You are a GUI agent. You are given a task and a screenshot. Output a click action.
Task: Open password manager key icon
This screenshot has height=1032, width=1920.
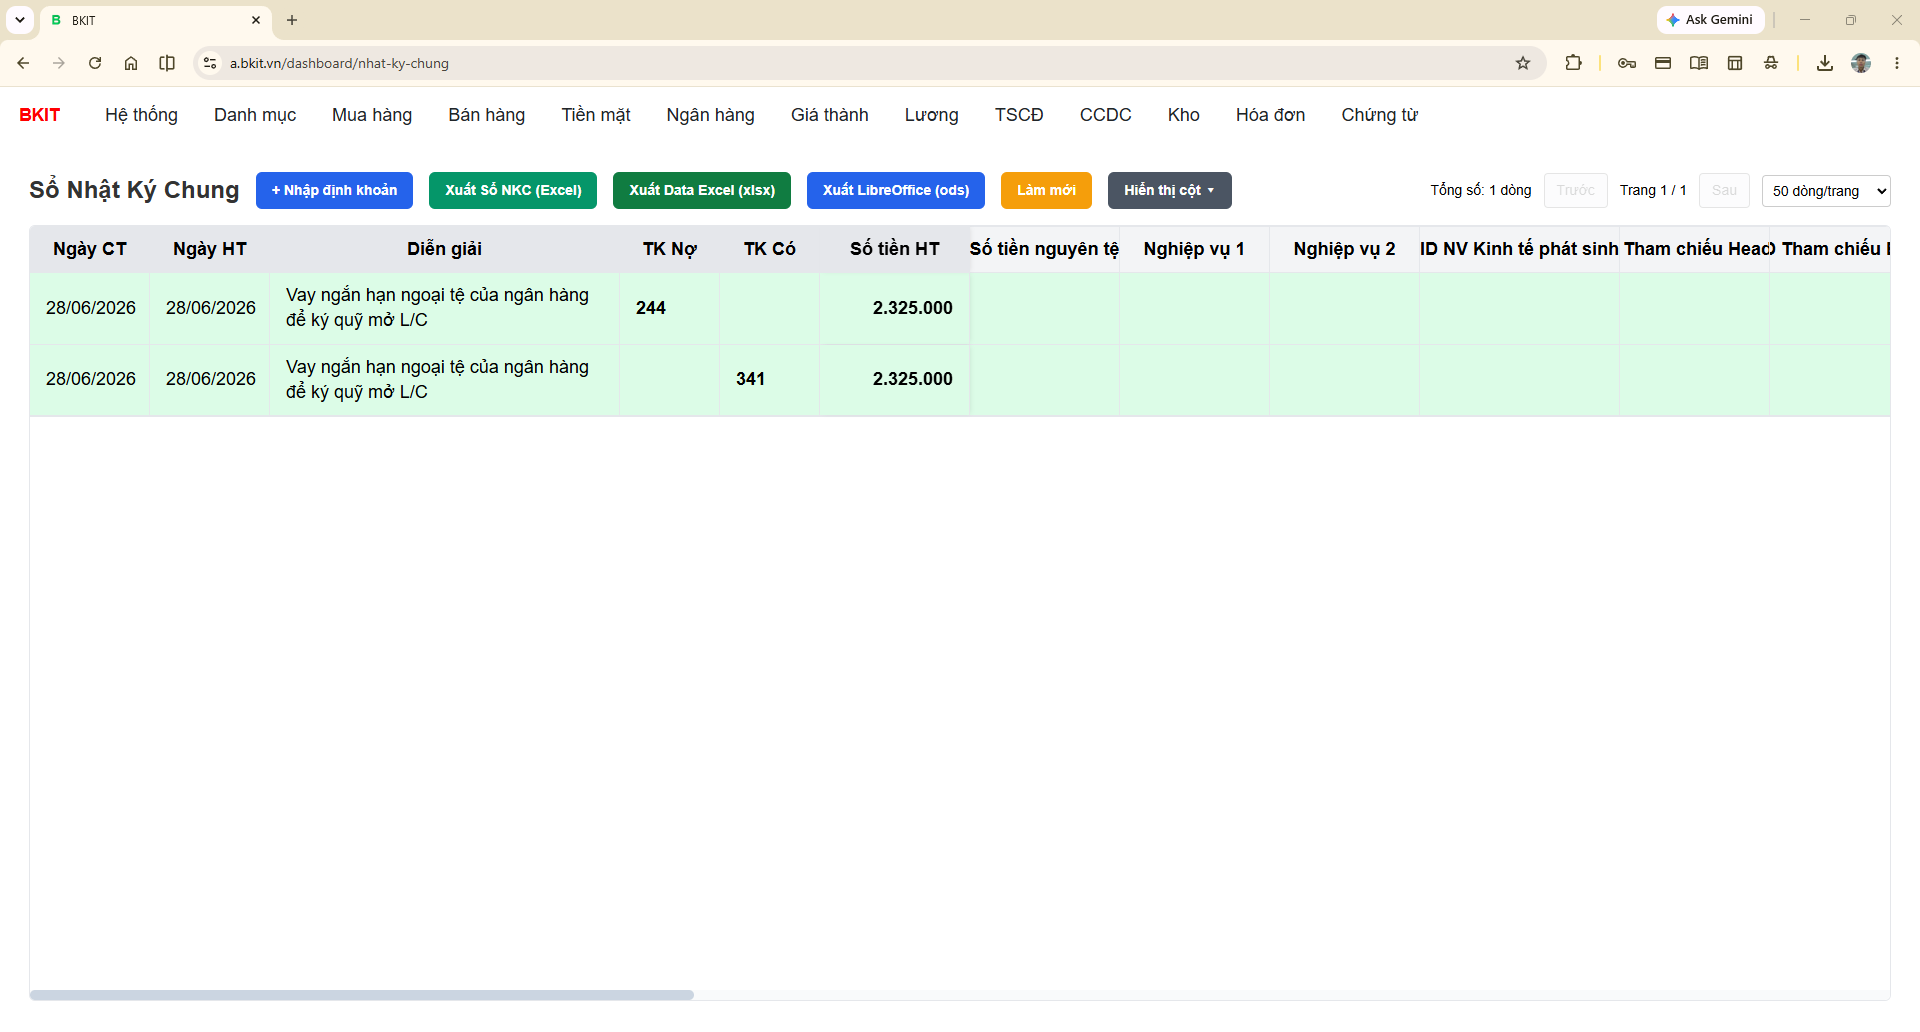click(1627, 63)
